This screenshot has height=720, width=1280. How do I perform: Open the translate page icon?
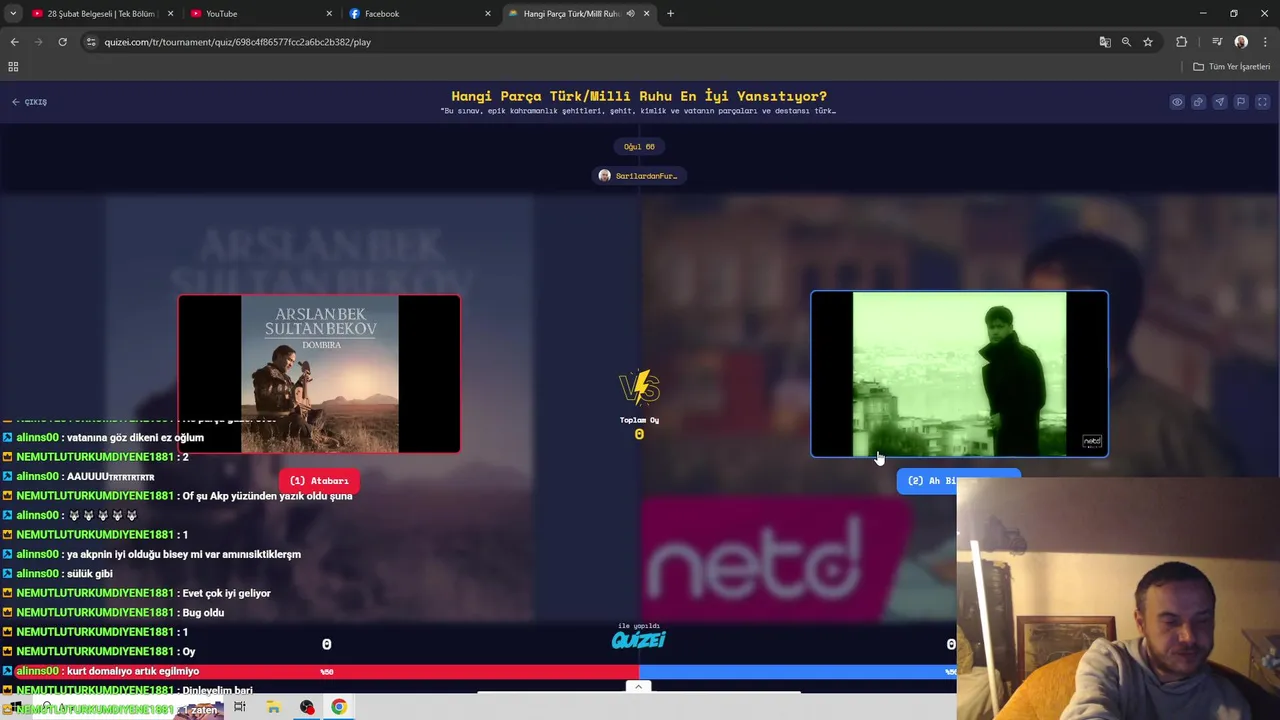[x=1105, y=42]
